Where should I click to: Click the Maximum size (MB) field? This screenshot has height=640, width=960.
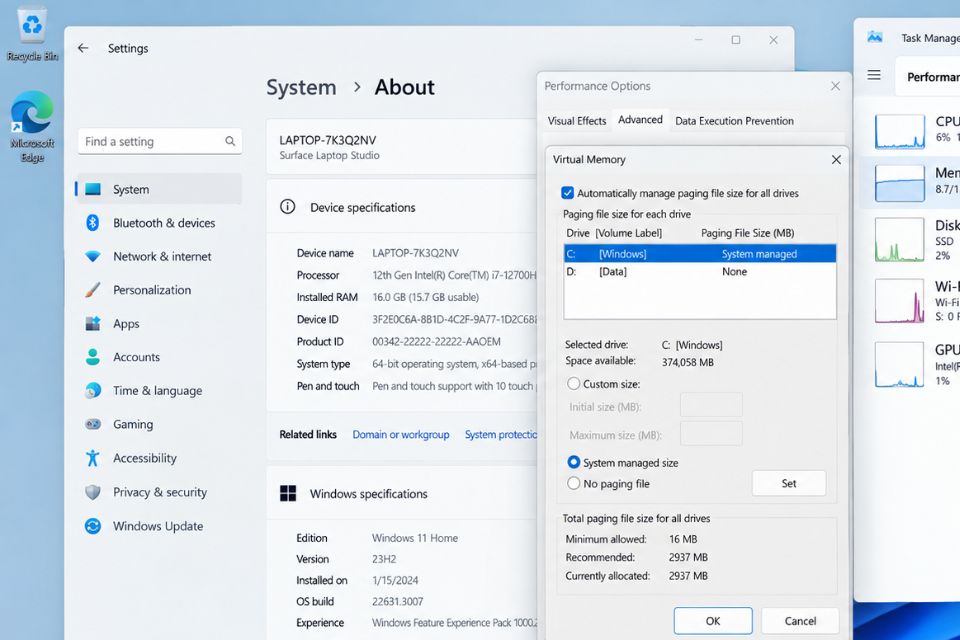pyautogui.click(x=711, y=434)
